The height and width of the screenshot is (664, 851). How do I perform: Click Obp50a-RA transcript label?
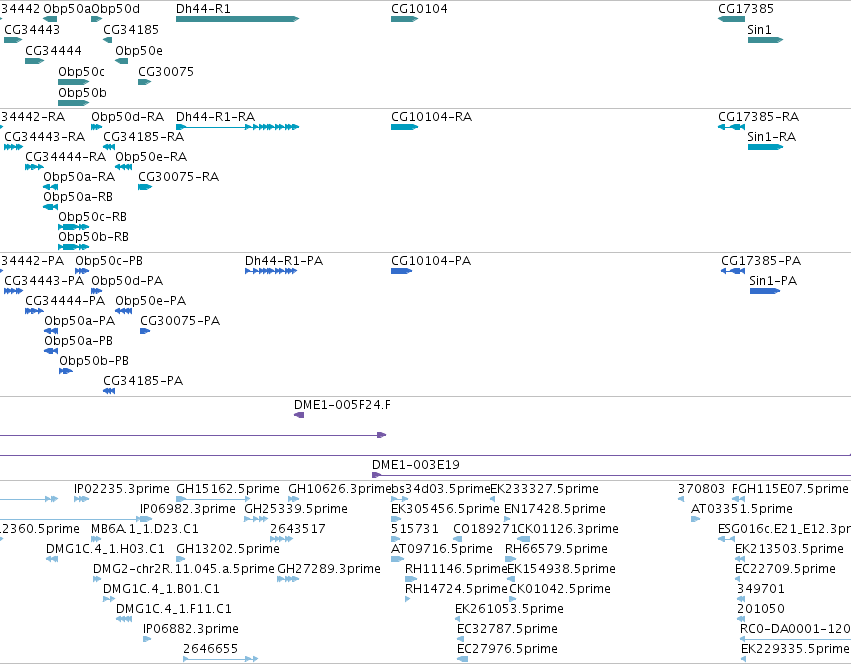(x=79, y=177)
